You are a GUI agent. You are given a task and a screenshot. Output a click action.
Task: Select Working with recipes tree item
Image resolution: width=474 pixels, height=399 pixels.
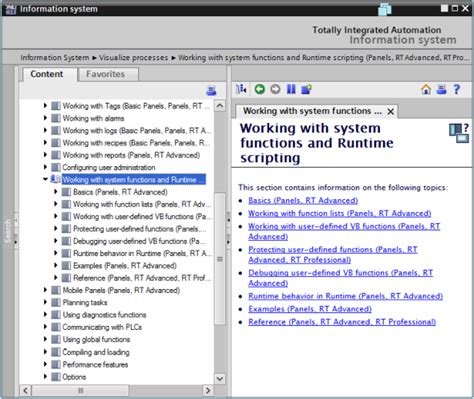pos(137,143)
